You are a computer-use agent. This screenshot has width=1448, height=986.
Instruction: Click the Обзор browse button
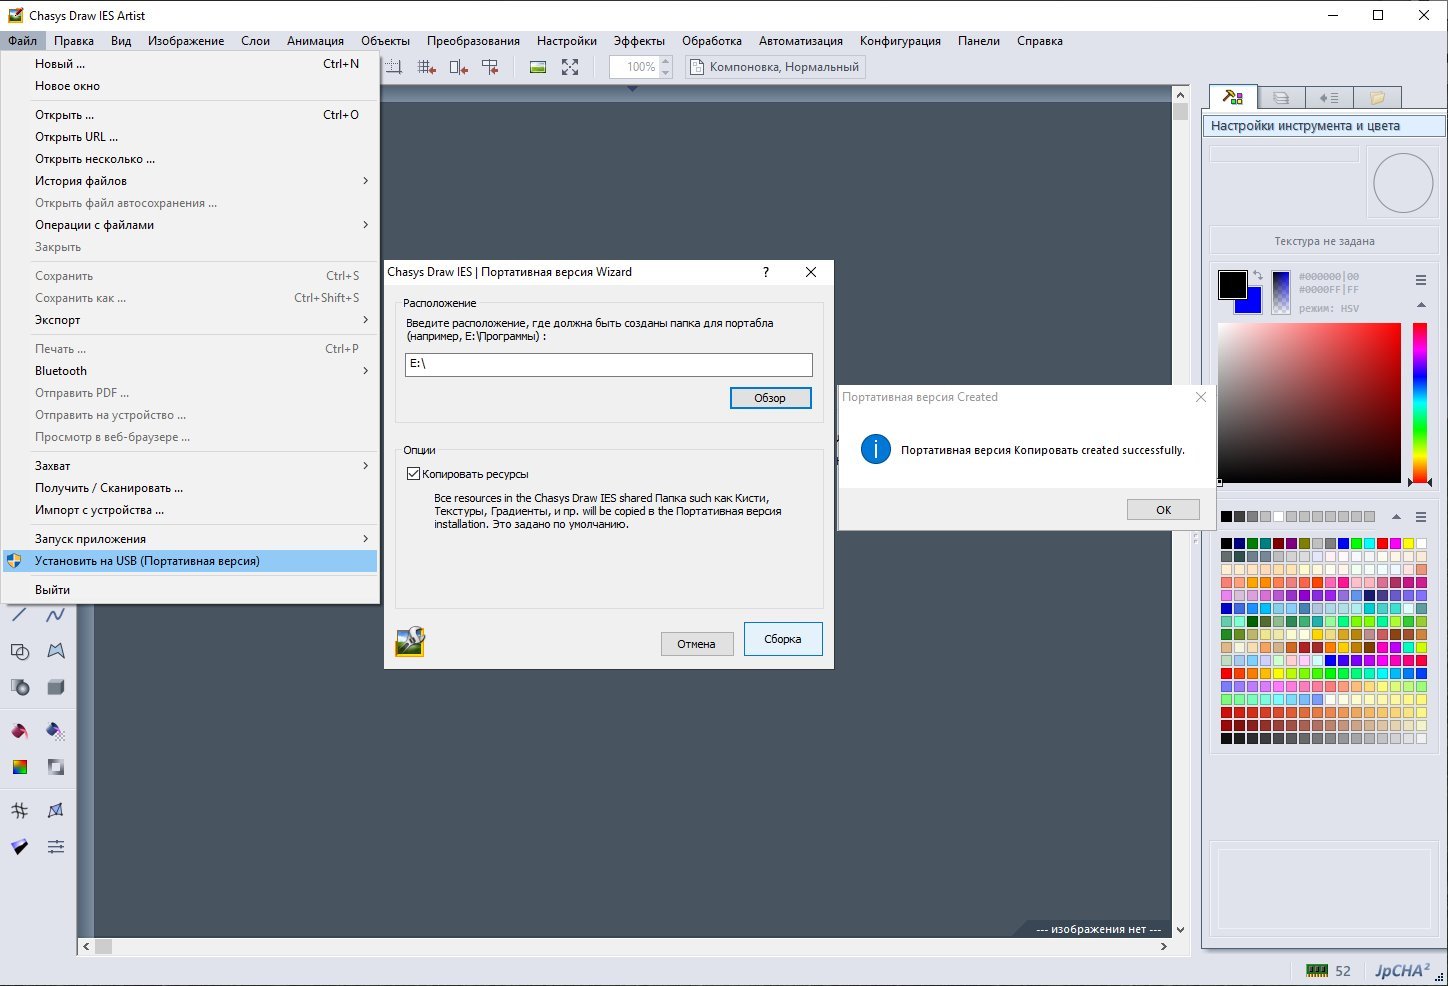770,398
